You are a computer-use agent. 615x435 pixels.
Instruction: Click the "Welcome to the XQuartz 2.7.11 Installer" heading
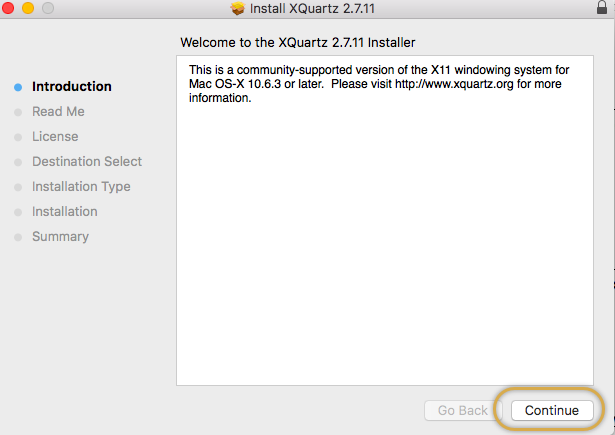(297, 43)
